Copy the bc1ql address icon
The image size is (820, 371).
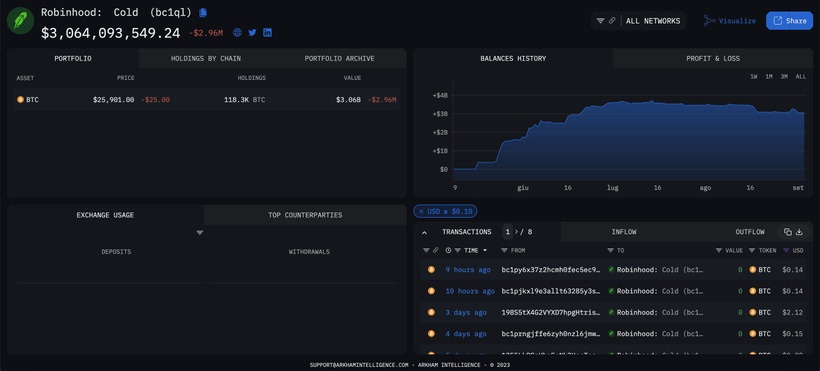point(203,12)
